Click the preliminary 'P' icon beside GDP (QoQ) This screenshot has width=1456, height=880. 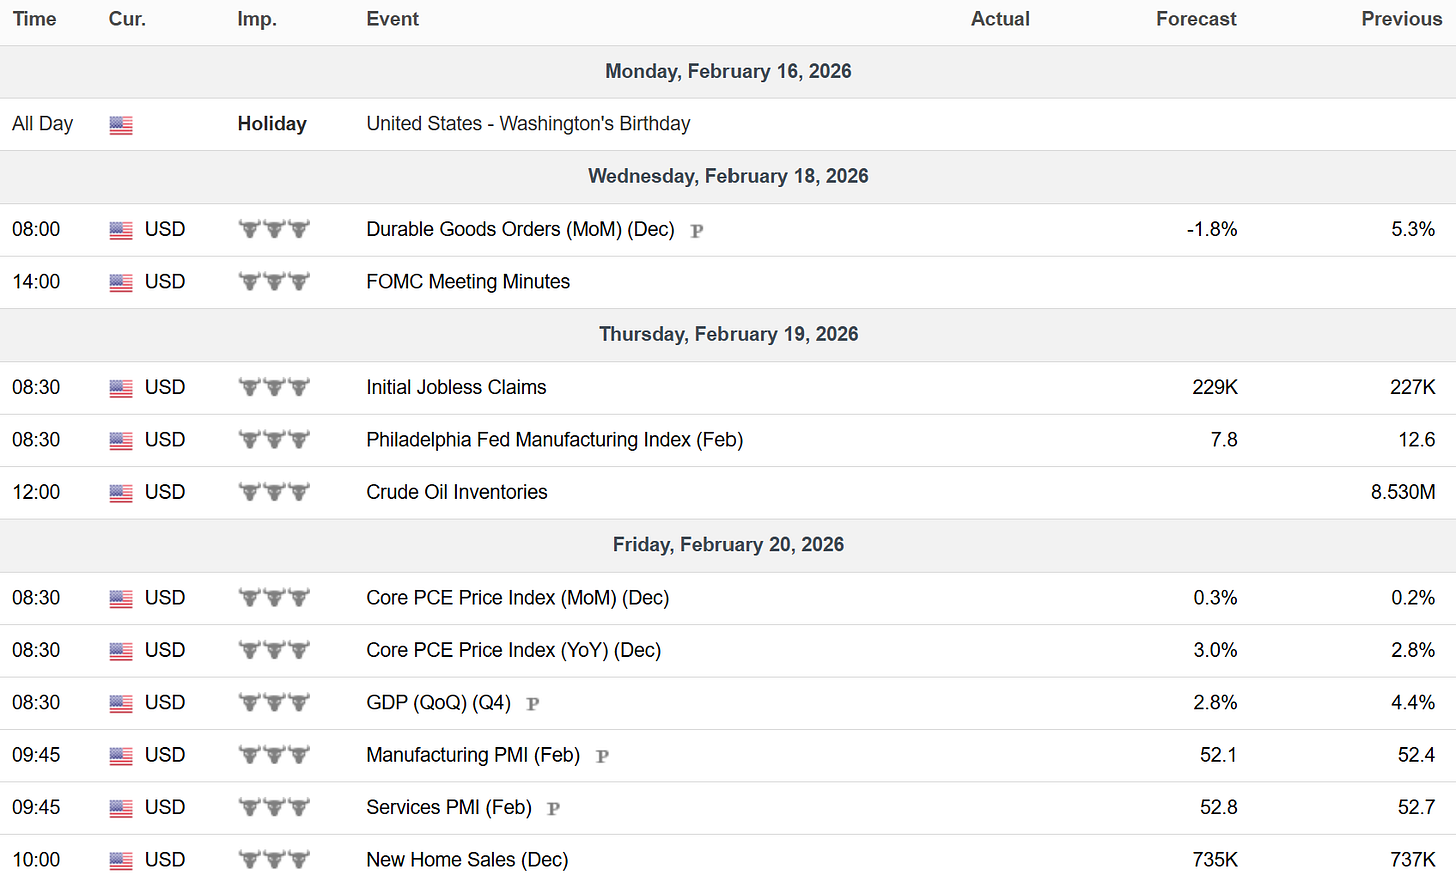[533, 704]
